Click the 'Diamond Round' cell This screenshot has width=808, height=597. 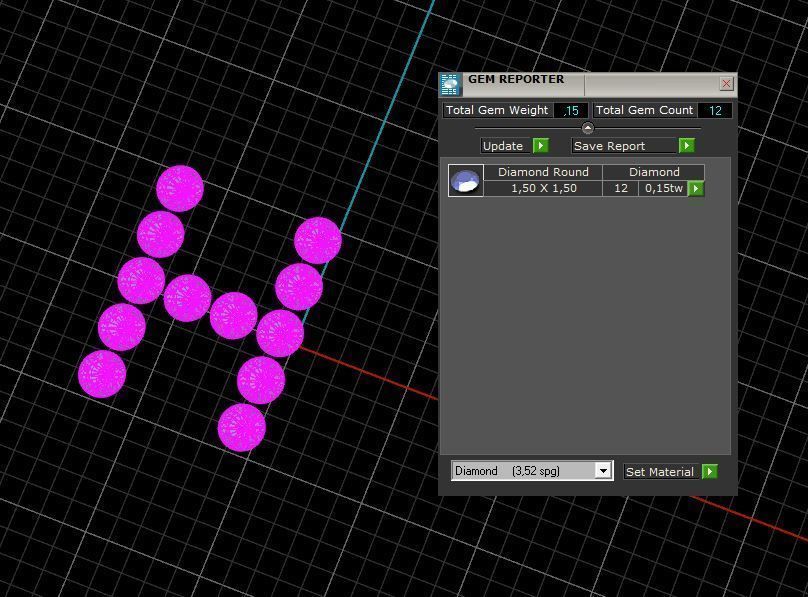543,172
